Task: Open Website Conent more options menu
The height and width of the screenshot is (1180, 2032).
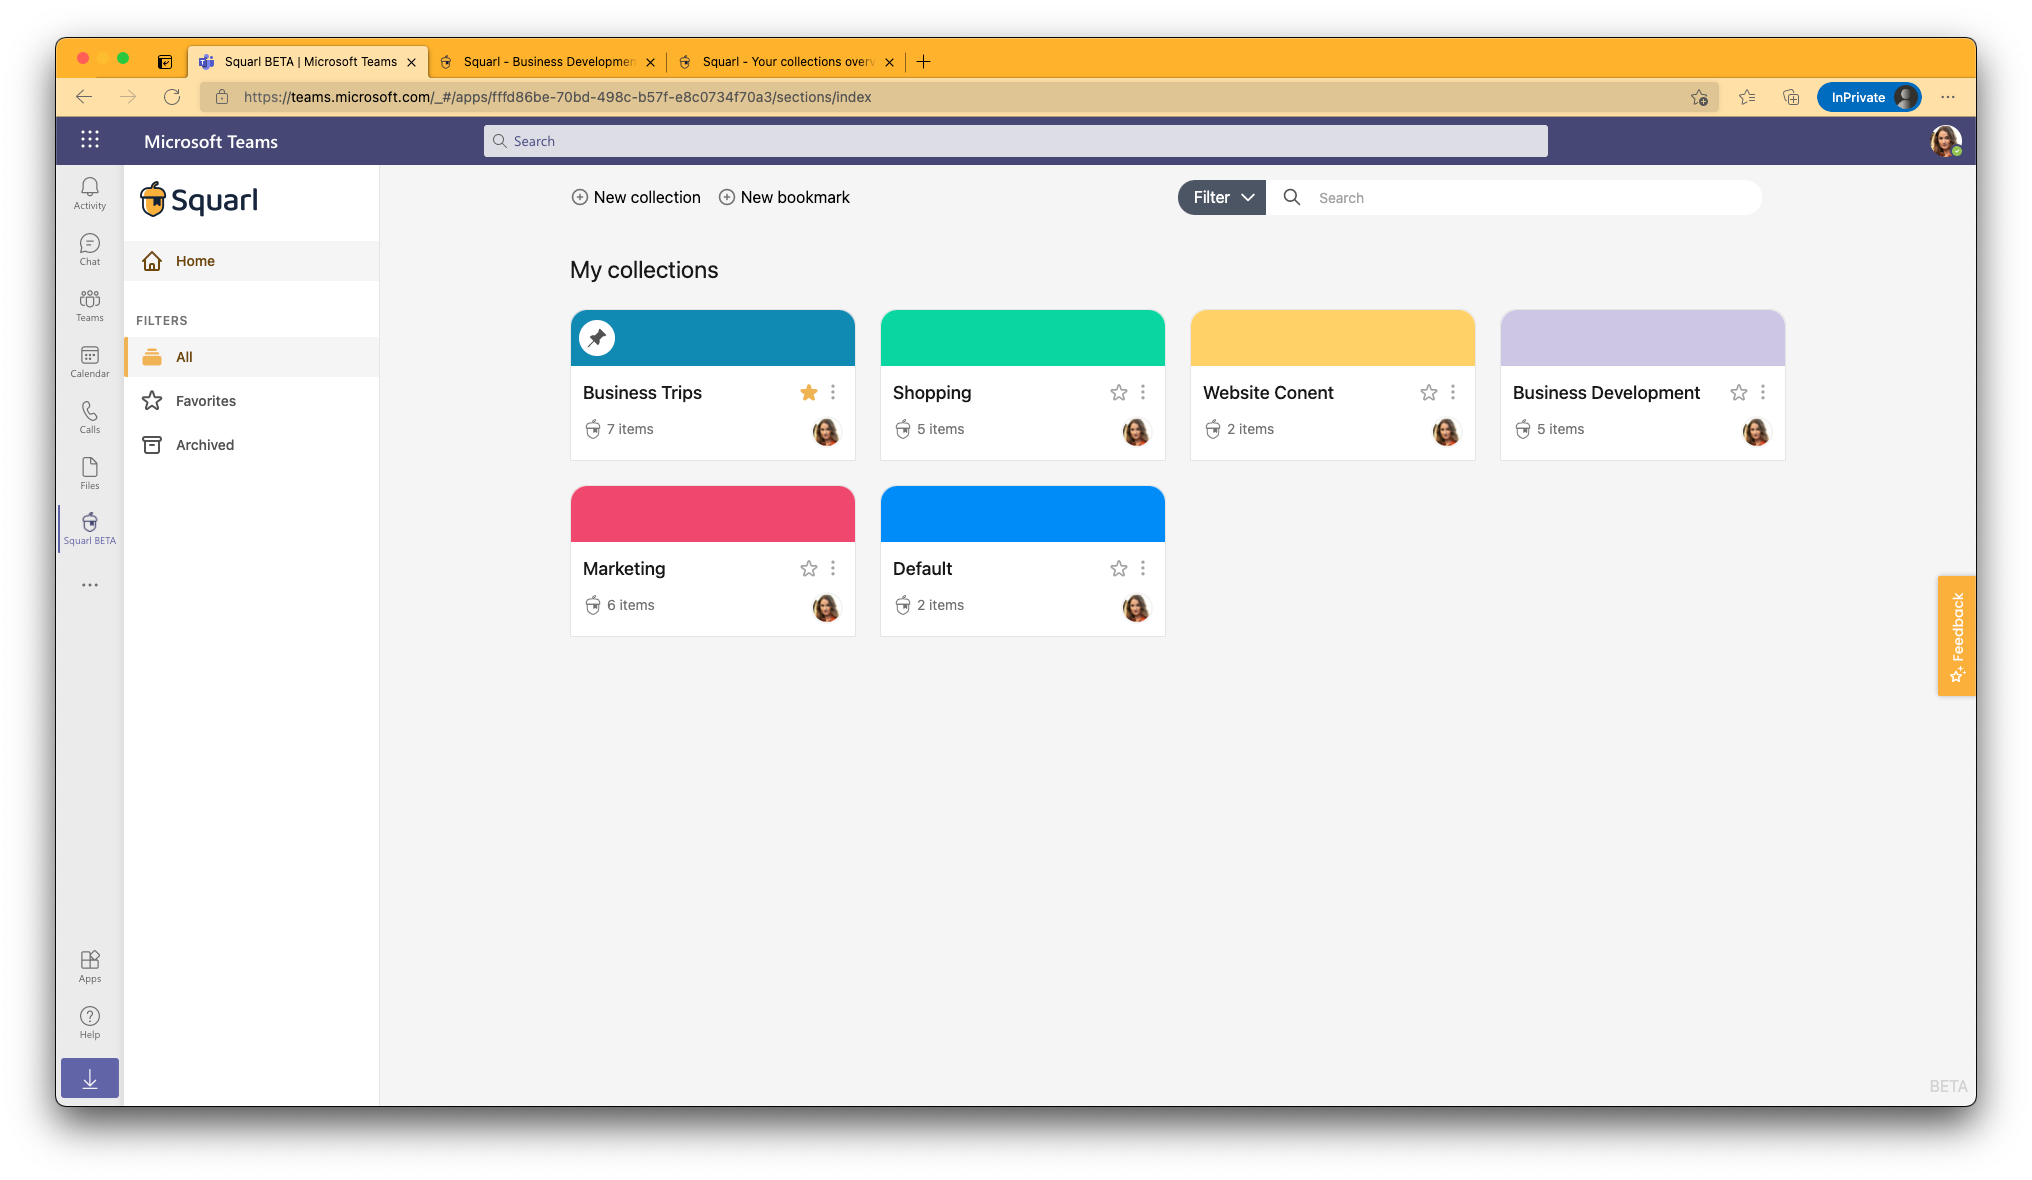Action: tap(1453, 393)
